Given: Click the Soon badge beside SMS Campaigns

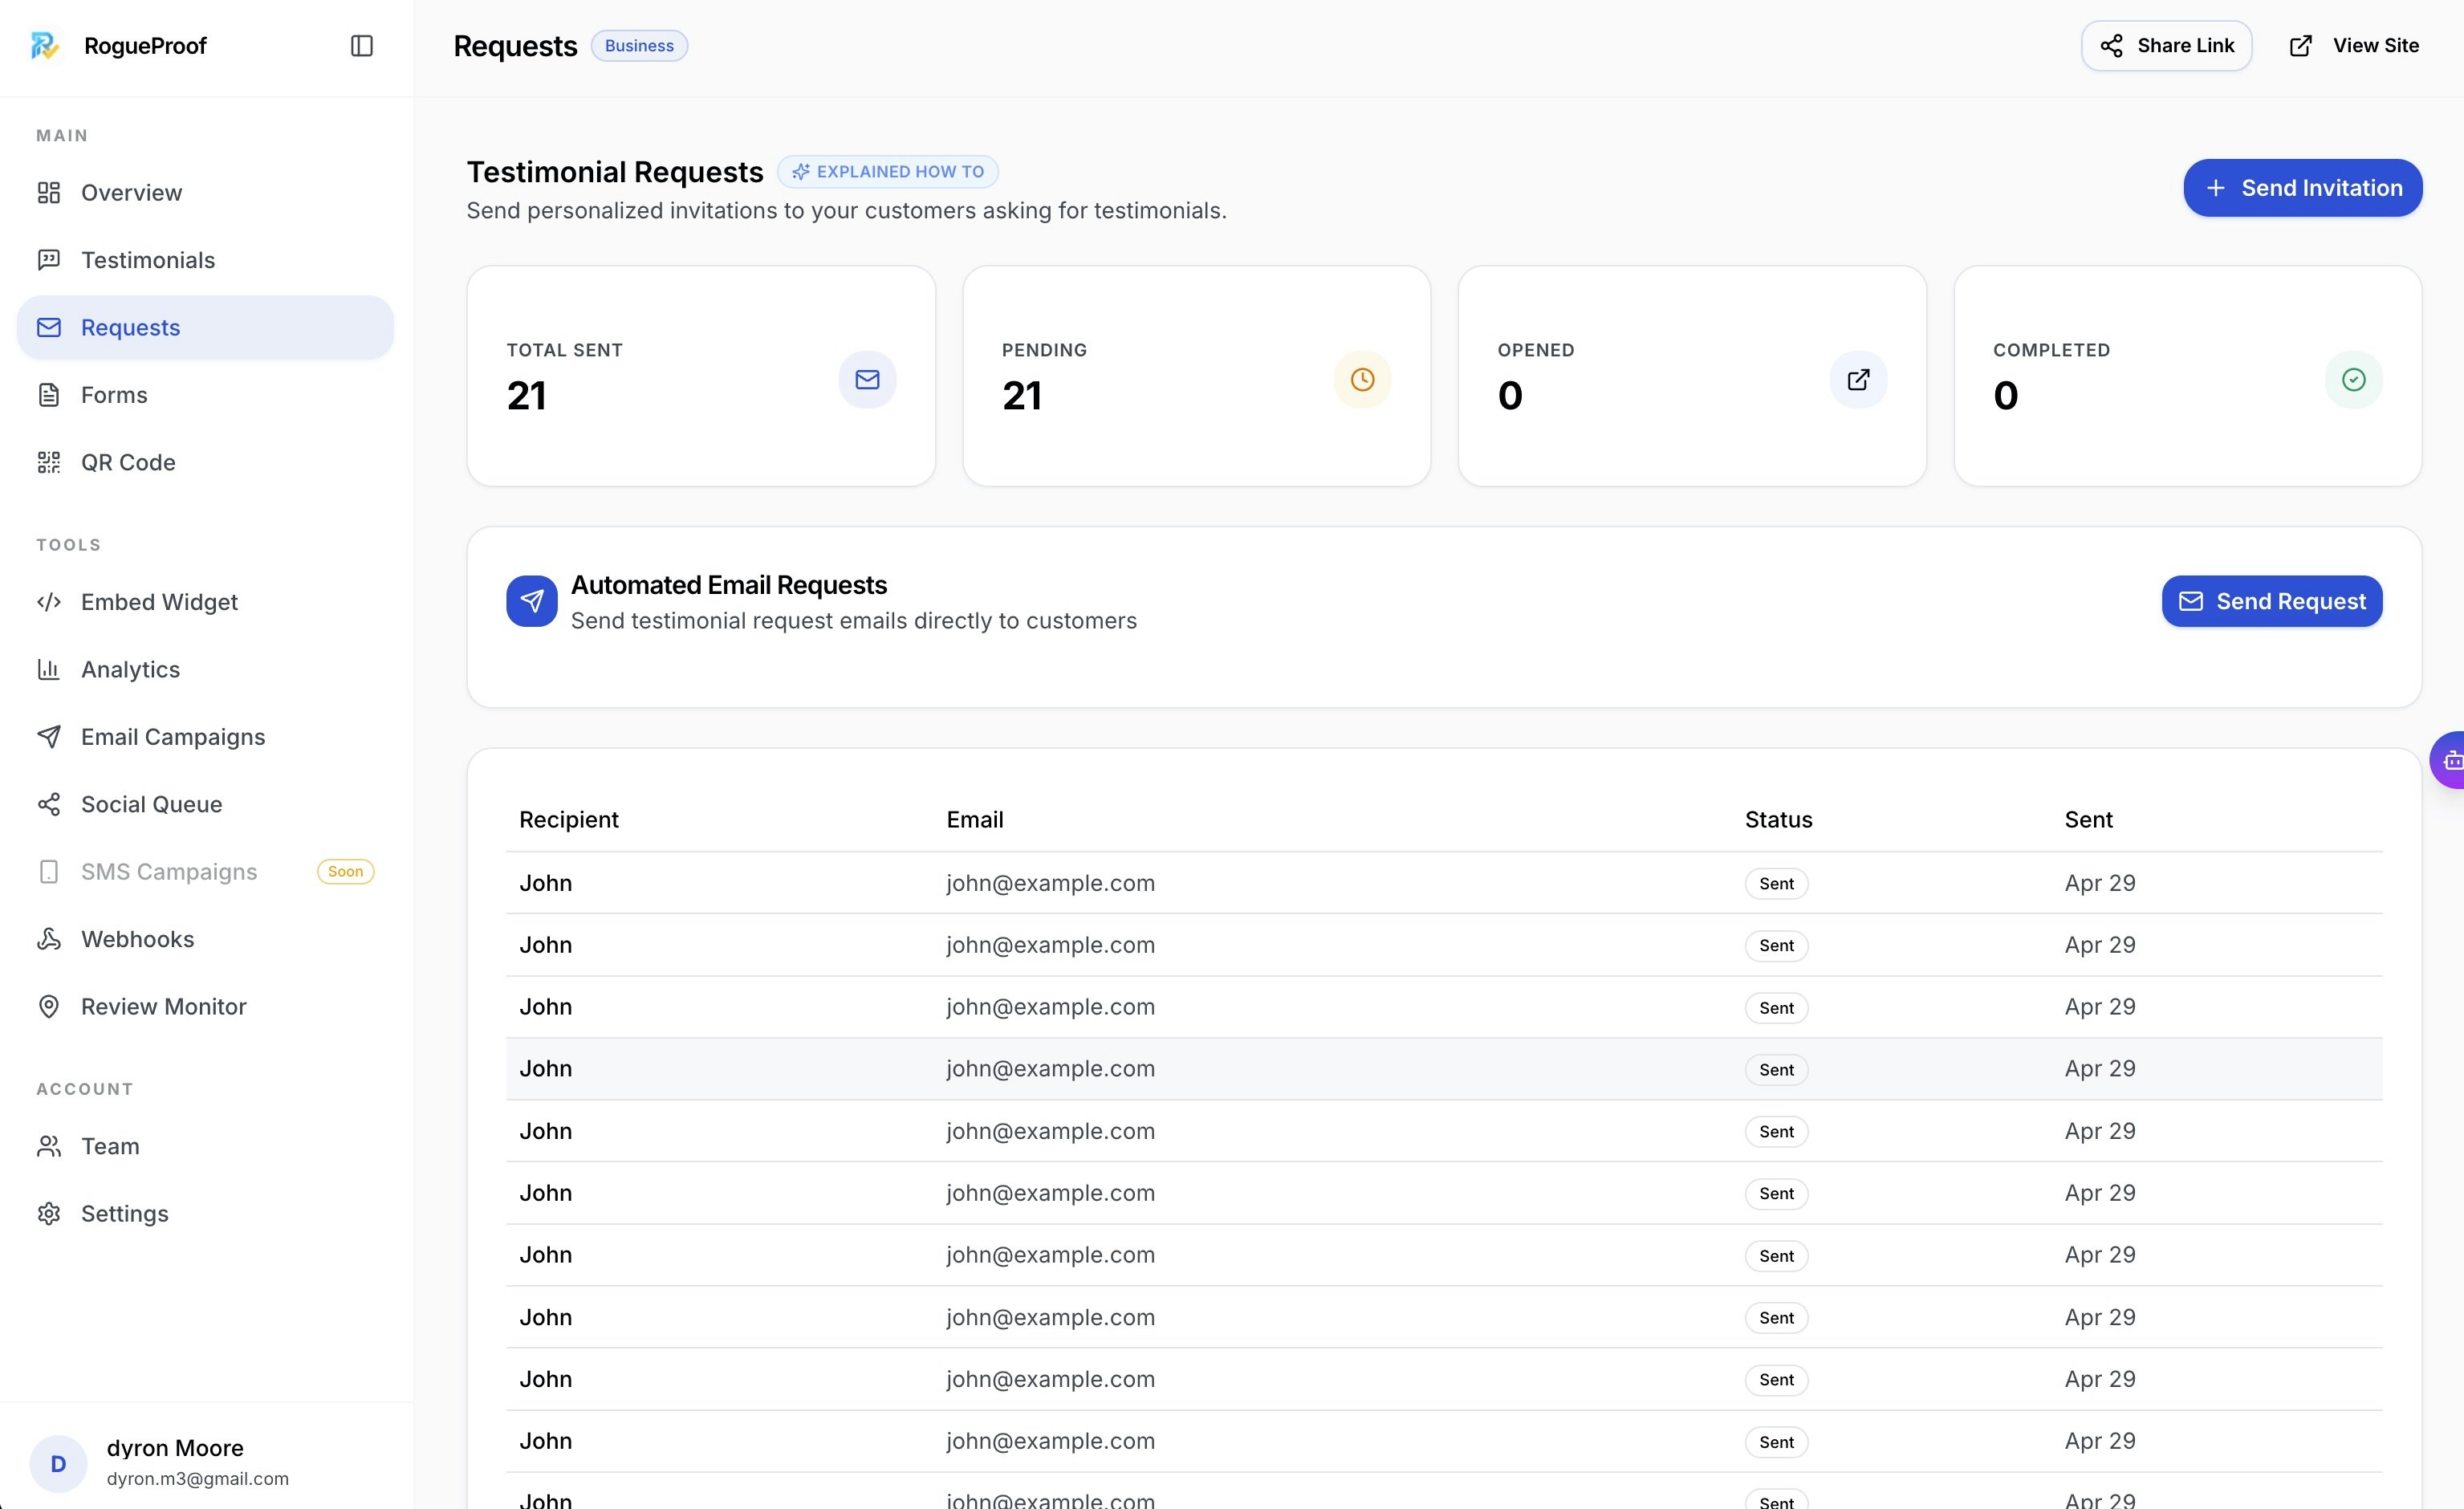Looking at the screenshot, I should pyautogui.click(x=345, y=872).
